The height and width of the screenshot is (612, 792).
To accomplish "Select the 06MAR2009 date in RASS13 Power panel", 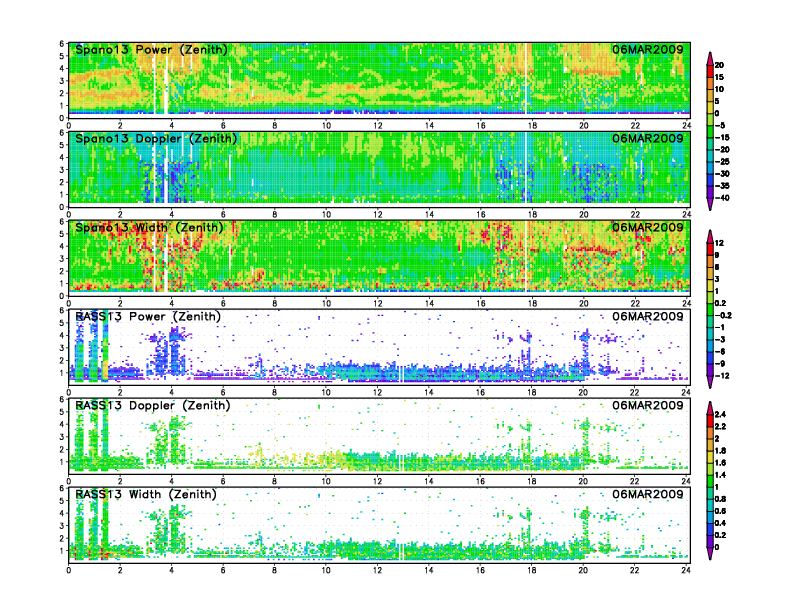I will [x=648, y=317].
